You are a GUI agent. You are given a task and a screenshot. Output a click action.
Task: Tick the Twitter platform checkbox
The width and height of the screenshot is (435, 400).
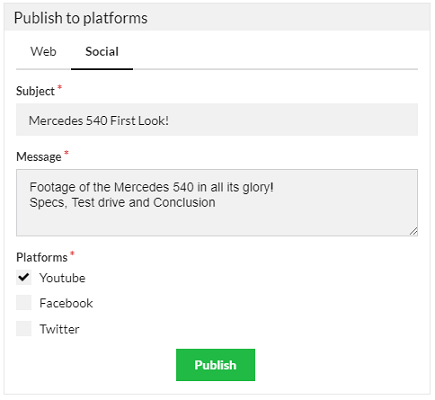point(24,329)
